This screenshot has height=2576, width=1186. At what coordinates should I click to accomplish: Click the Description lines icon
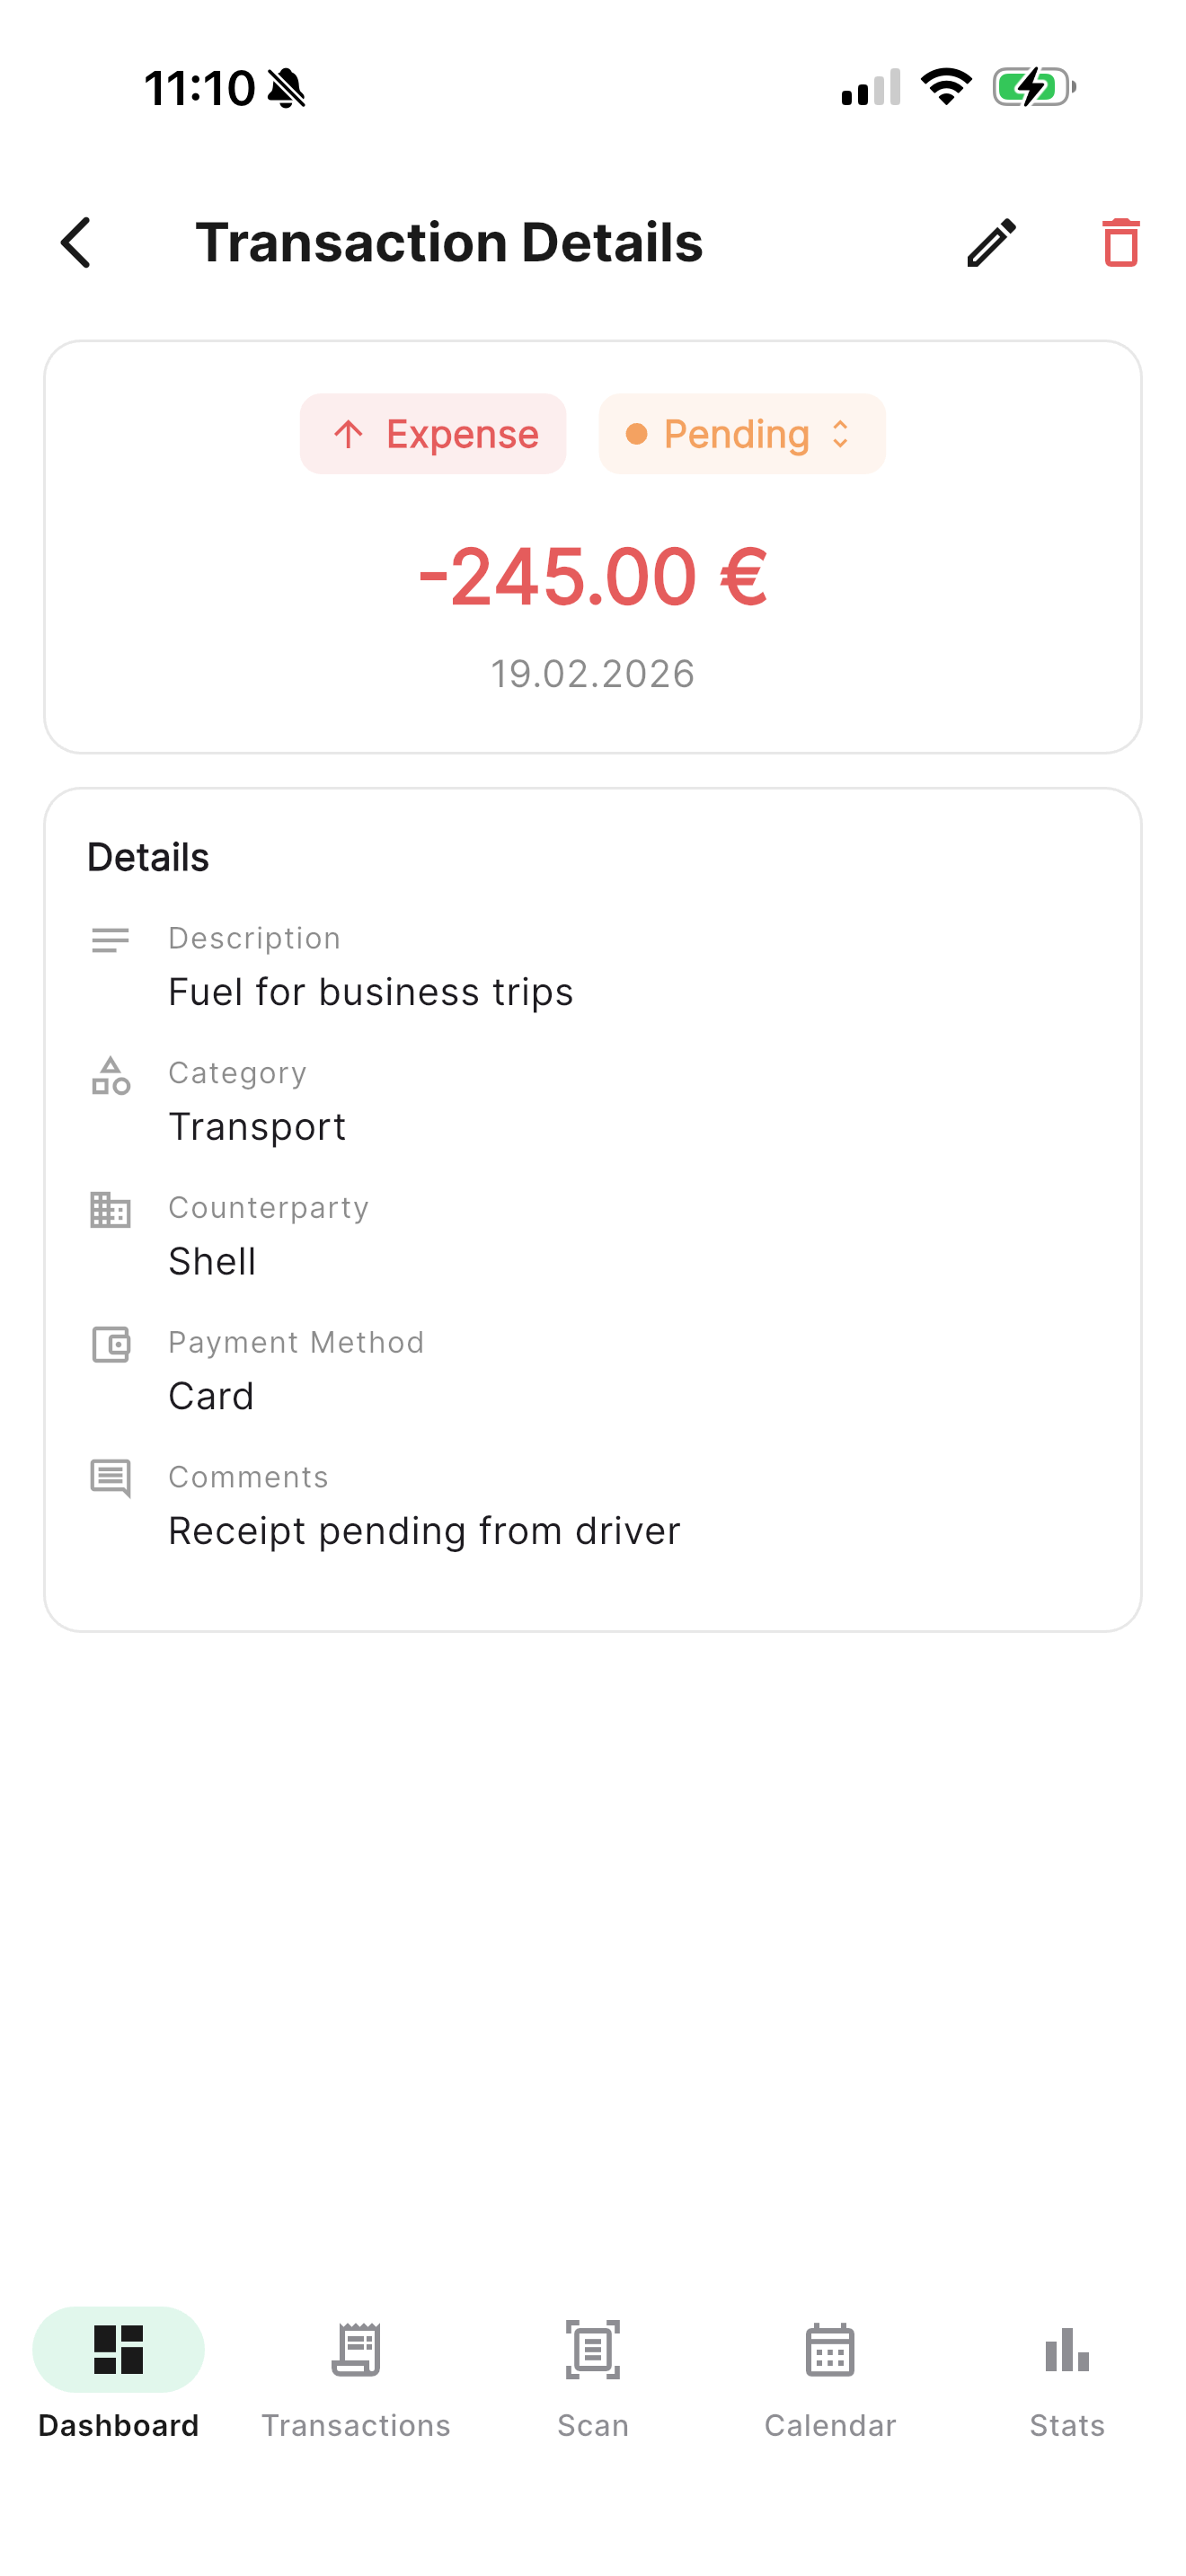(x=110, y=940)
